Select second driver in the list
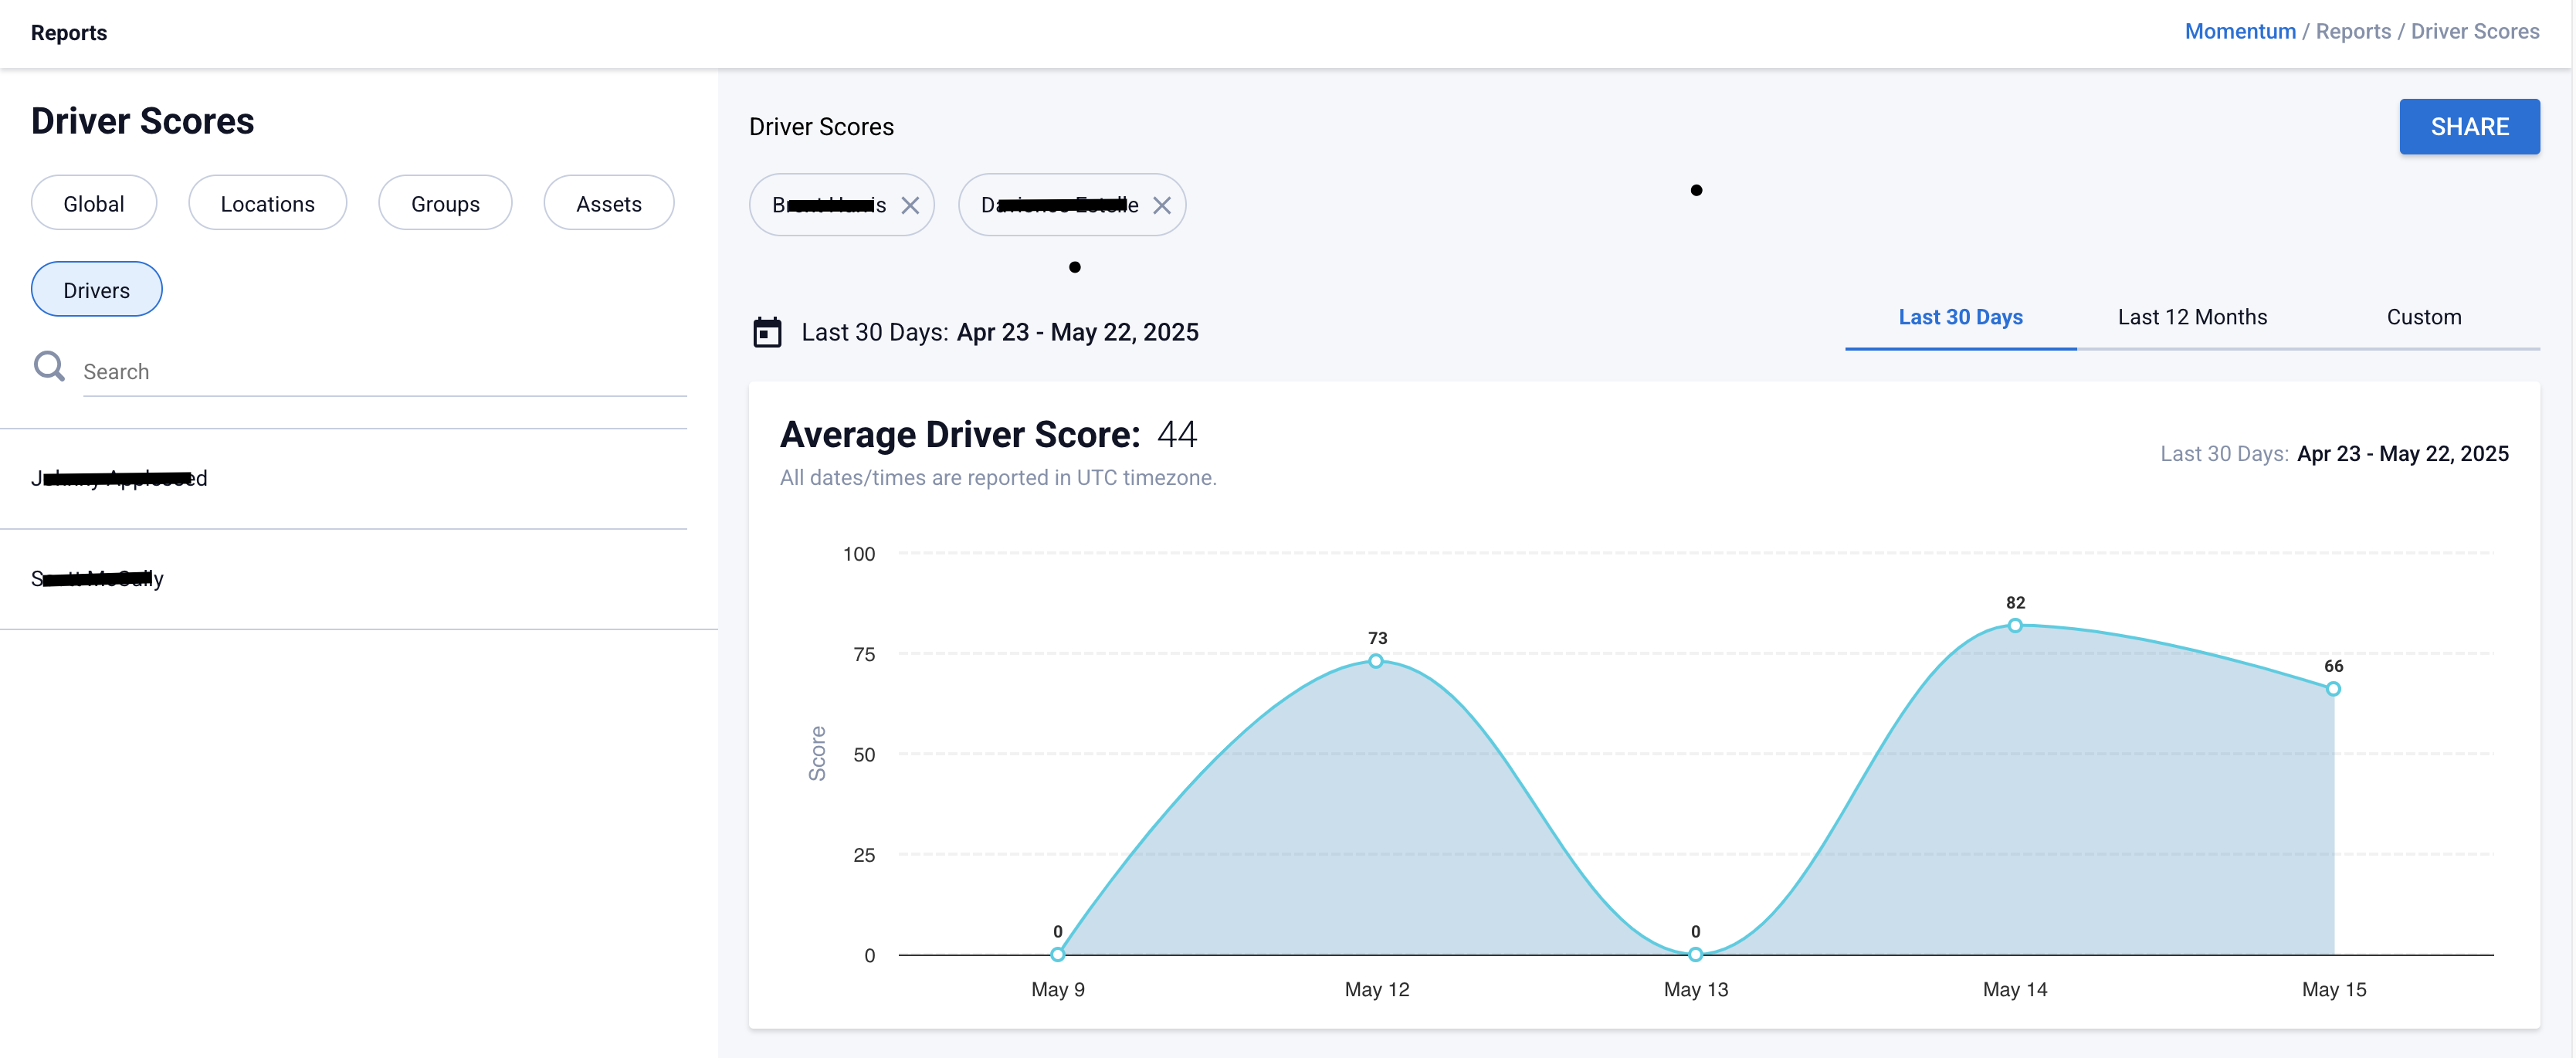 (x=98, y=578)
